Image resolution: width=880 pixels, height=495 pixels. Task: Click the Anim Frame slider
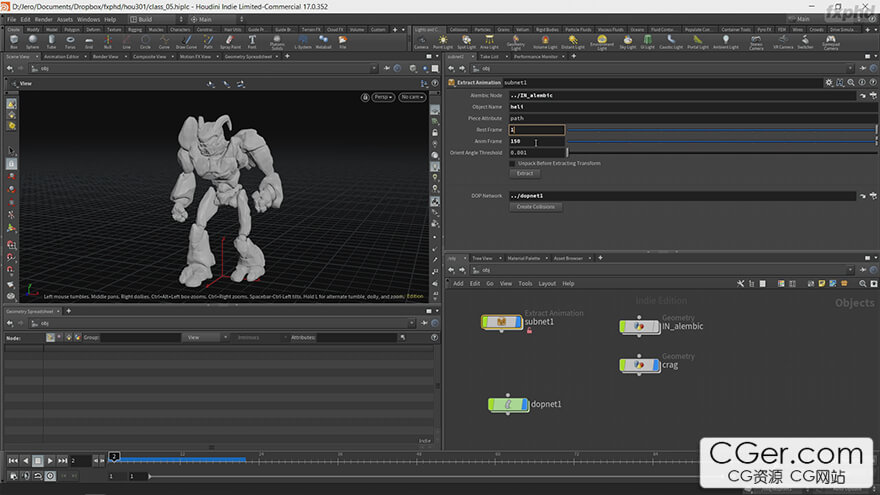(722, 141)
